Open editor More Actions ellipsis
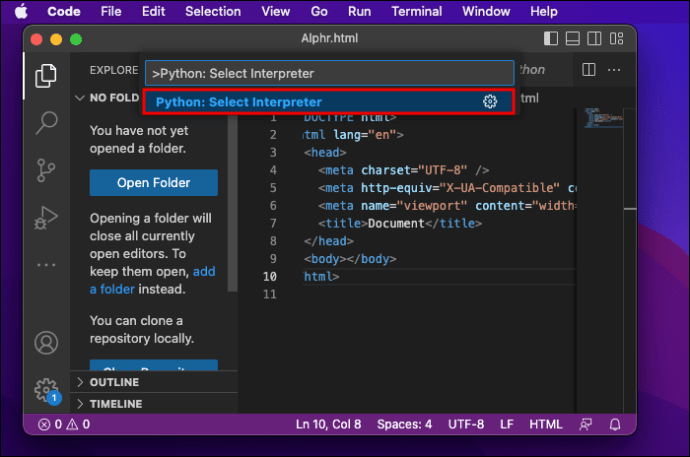Image resolution: width=690 pixels, height=457 pixels. tap(614, 69)
